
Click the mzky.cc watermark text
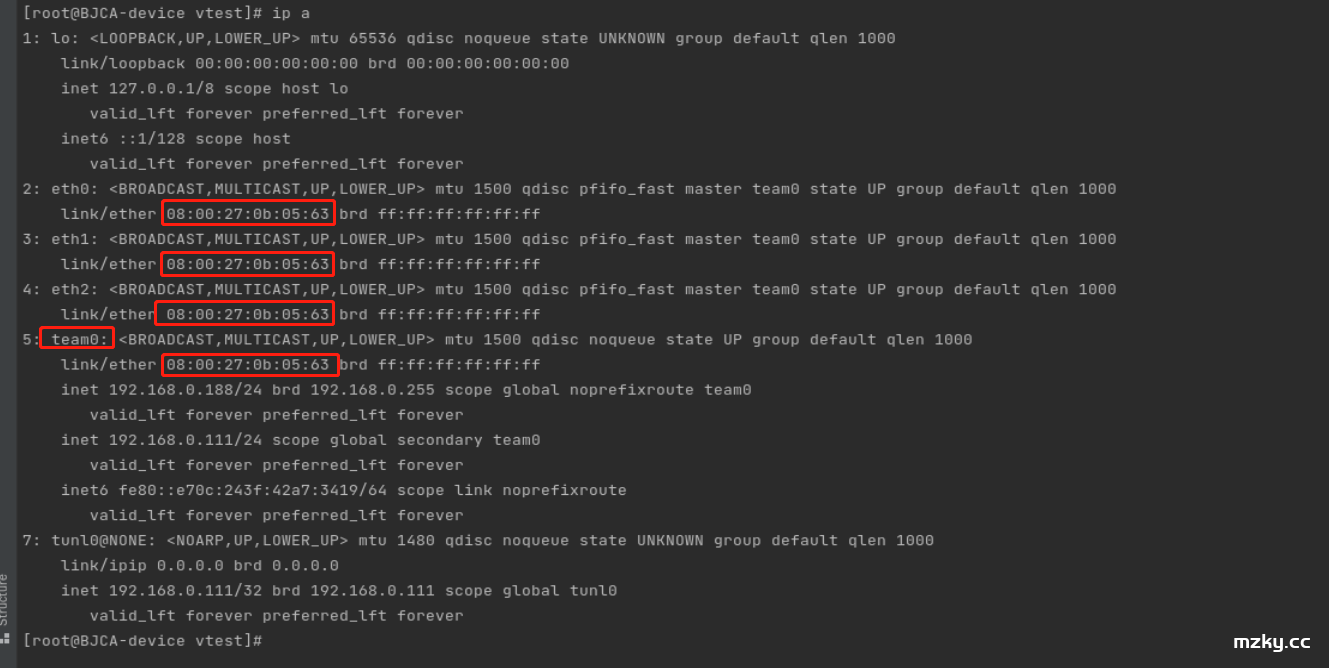tap(1272, 641)
